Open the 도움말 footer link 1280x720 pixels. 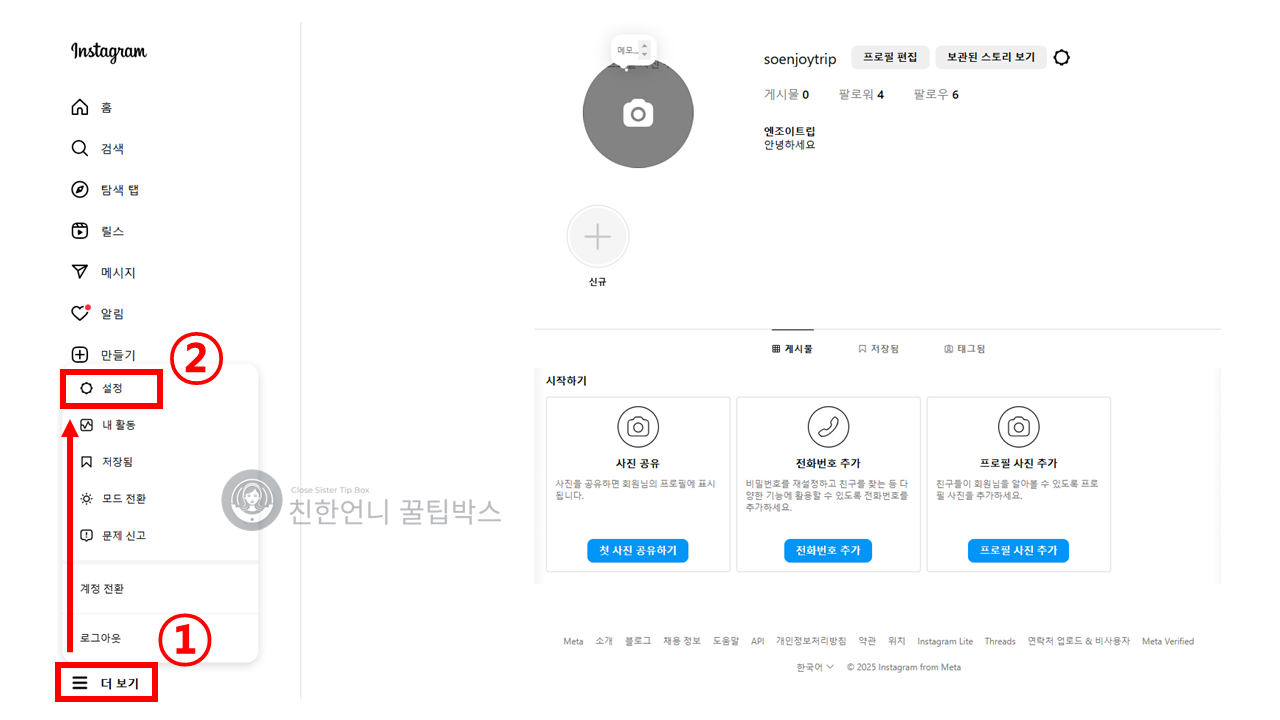[726, 641]
